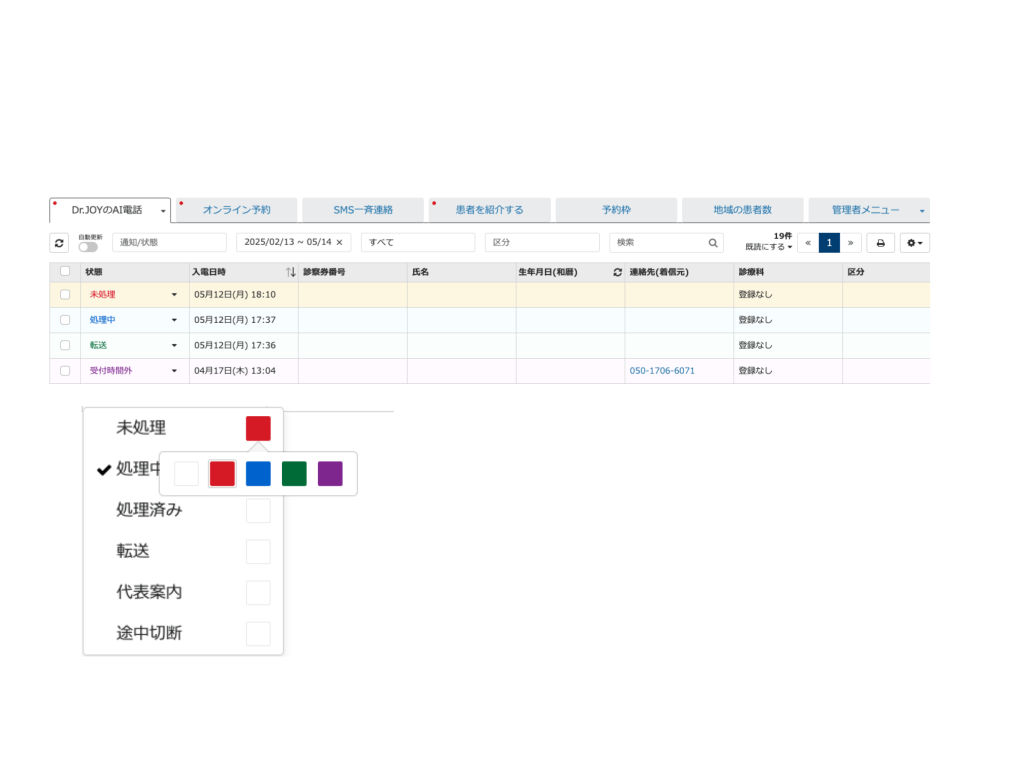Sort by 入電日時 using the sort arrows
This screenshot has width=1024, height=768.
[290, 272]
